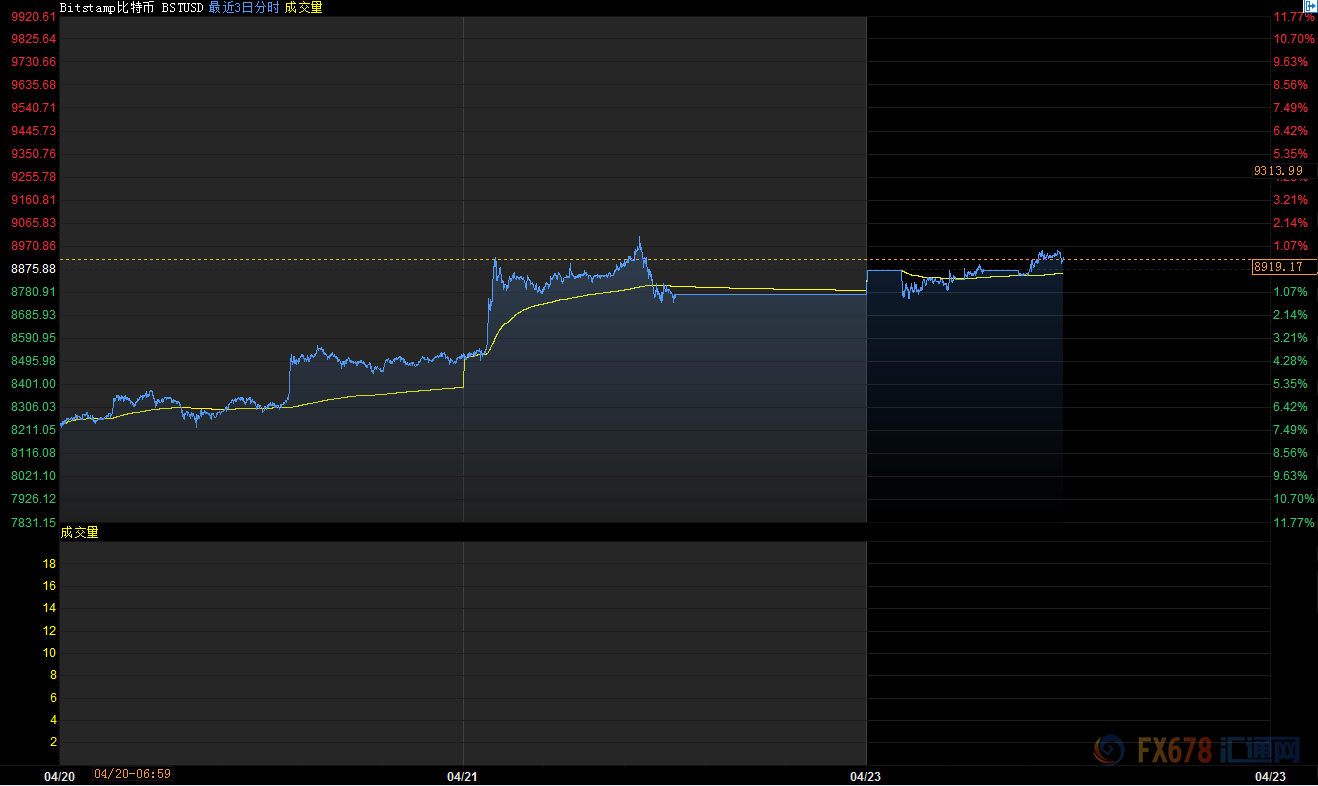Click volume axis value 18
The image size is (1318, 786).
(49, 564)
